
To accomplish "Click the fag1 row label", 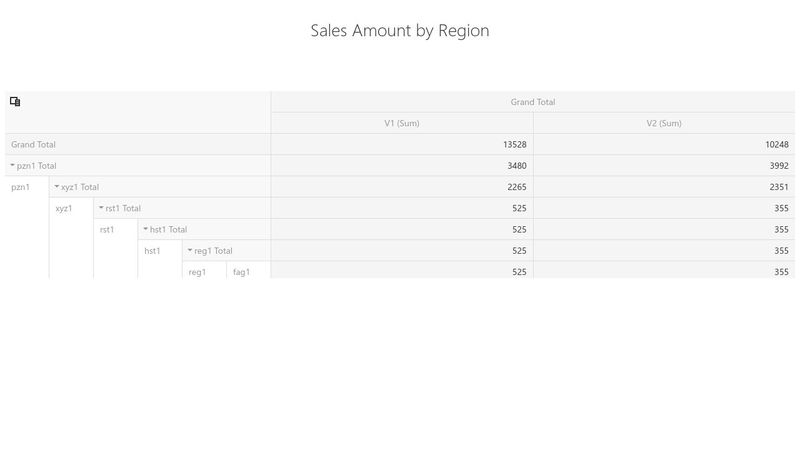I will click(241, 272).
